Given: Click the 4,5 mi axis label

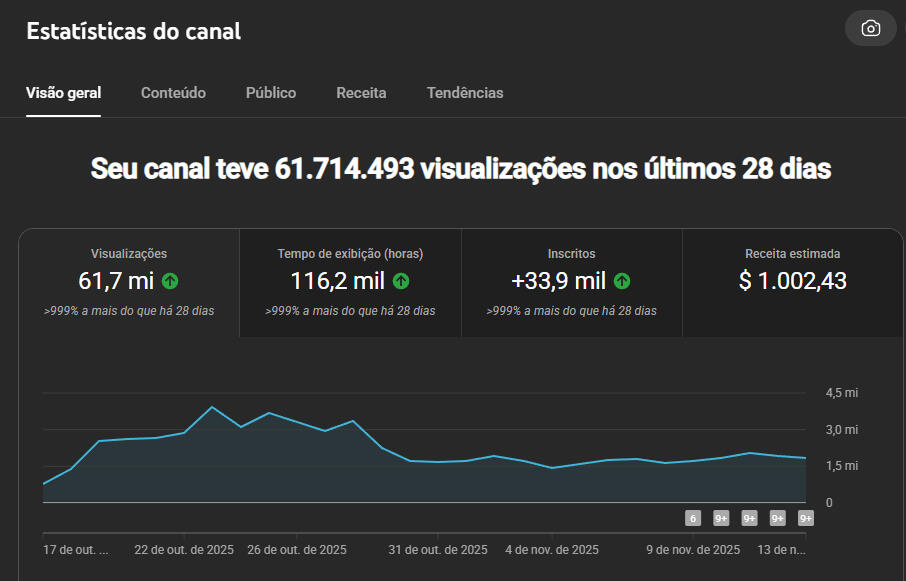Looking at the screenshot, I should pyautogui.click(x=841, y=393).
